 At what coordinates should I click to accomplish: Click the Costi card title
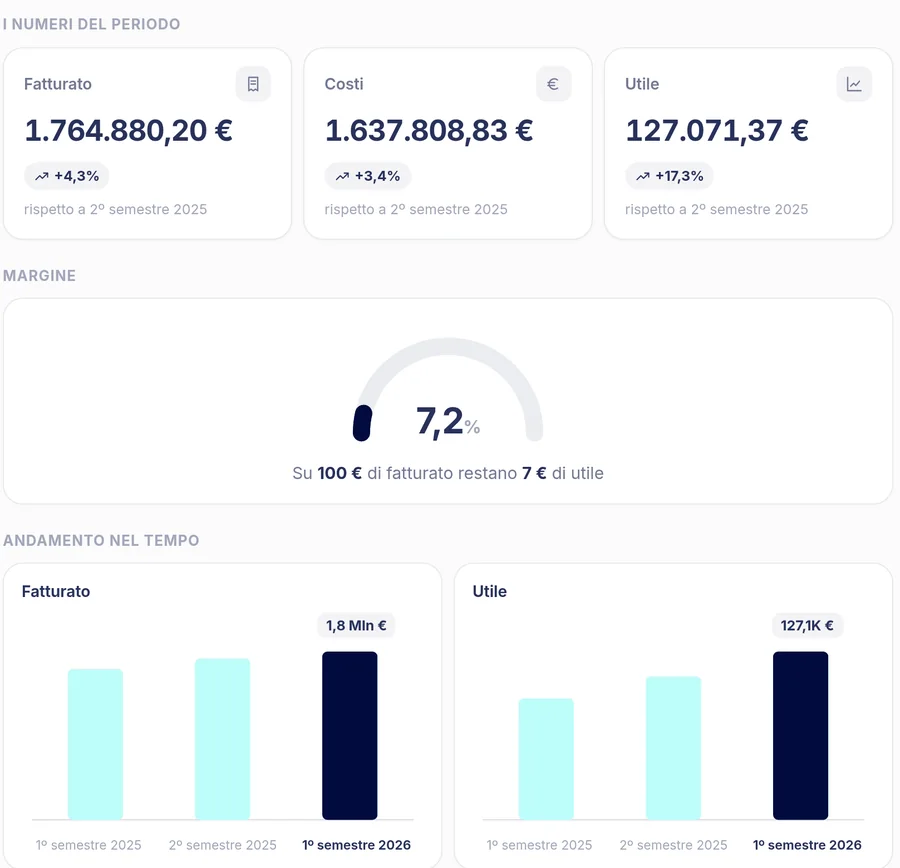(344, 84)
